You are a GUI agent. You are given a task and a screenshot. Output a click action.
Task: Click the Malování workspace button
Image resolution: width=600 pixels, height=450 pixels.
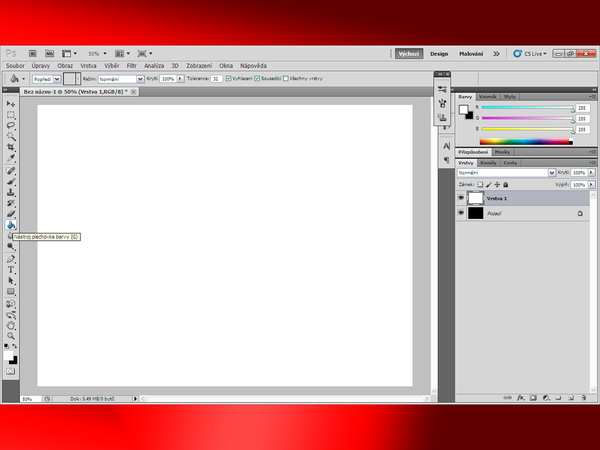pyautogui.click(x=471, y=53)
